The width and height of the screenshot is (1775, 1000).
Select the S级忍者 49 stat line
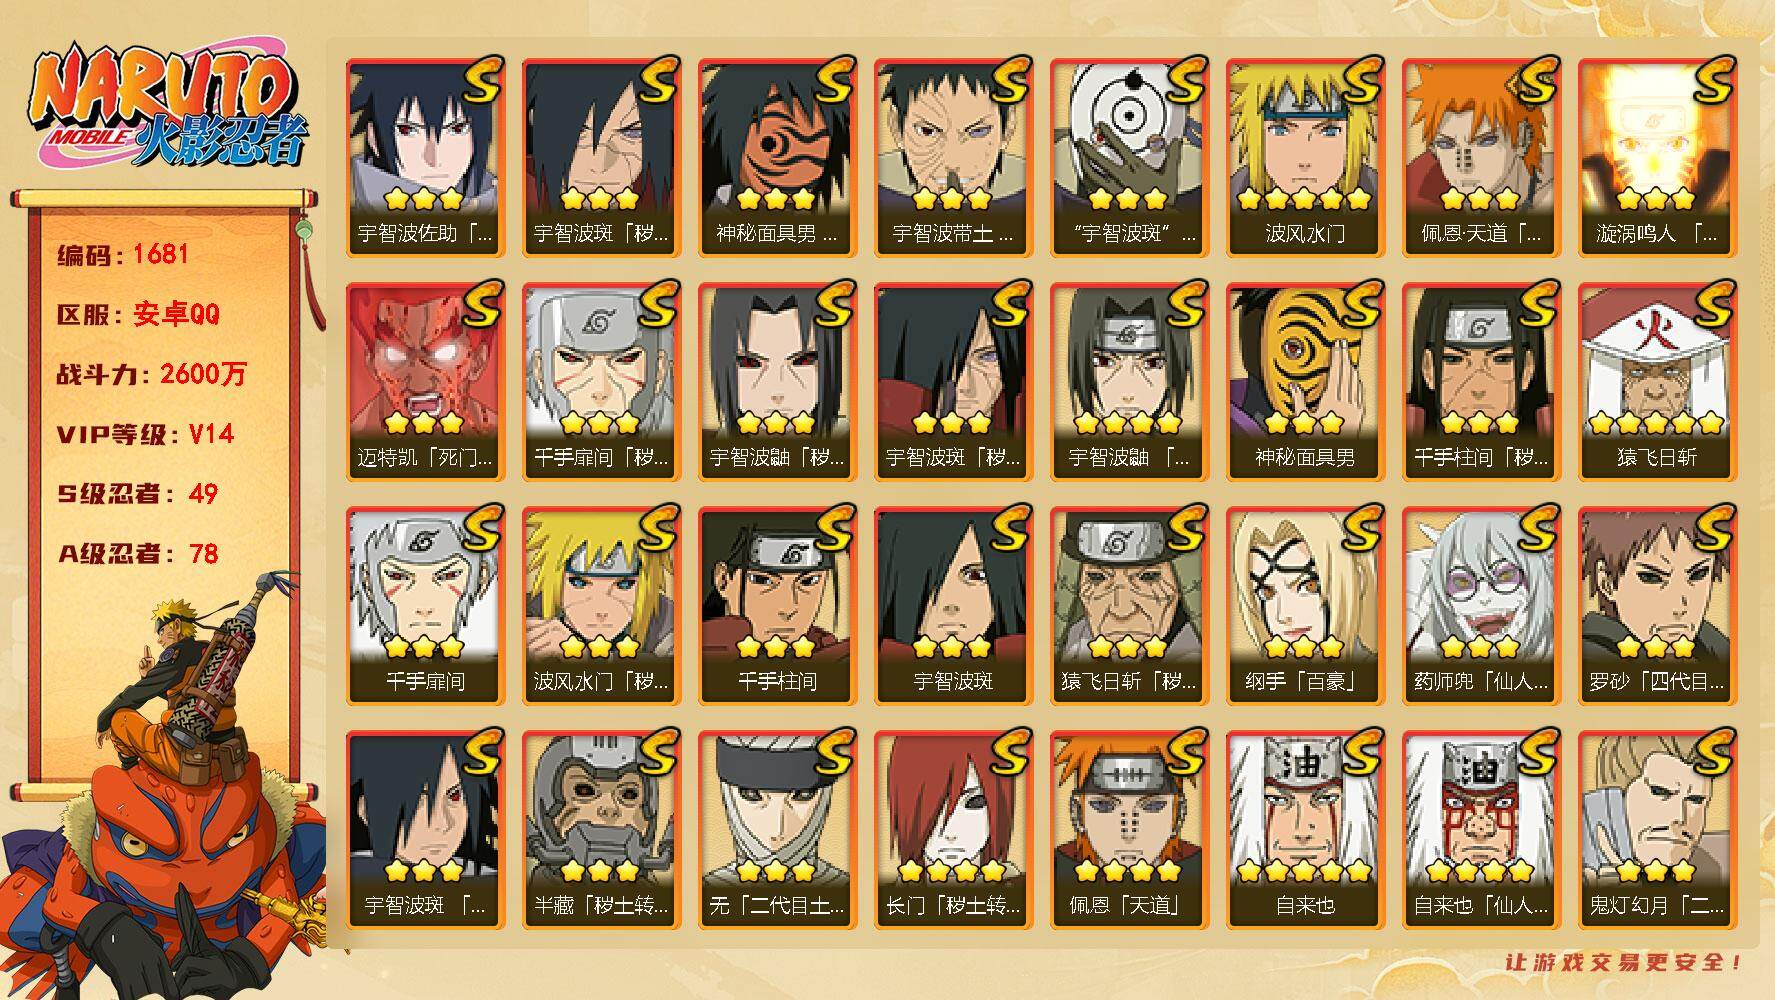click(138, 494)
